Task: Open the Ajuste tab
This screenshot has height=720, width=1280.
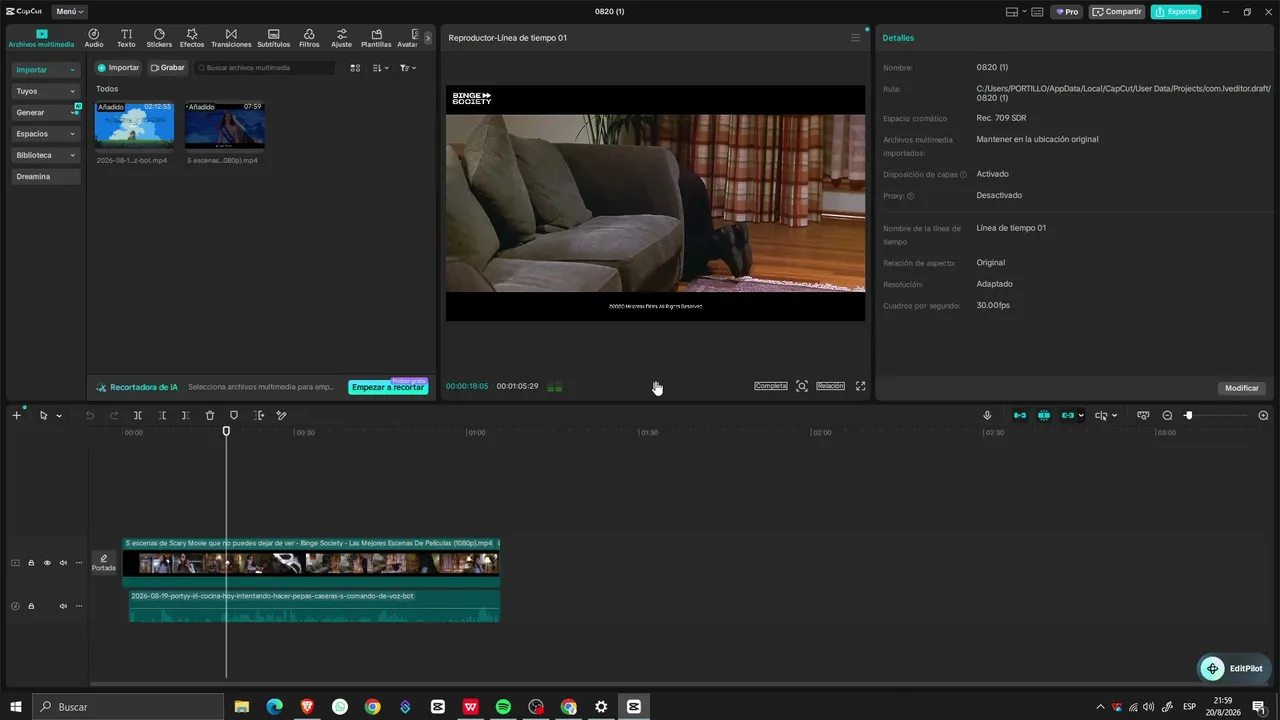Action: tap(342, 38)
